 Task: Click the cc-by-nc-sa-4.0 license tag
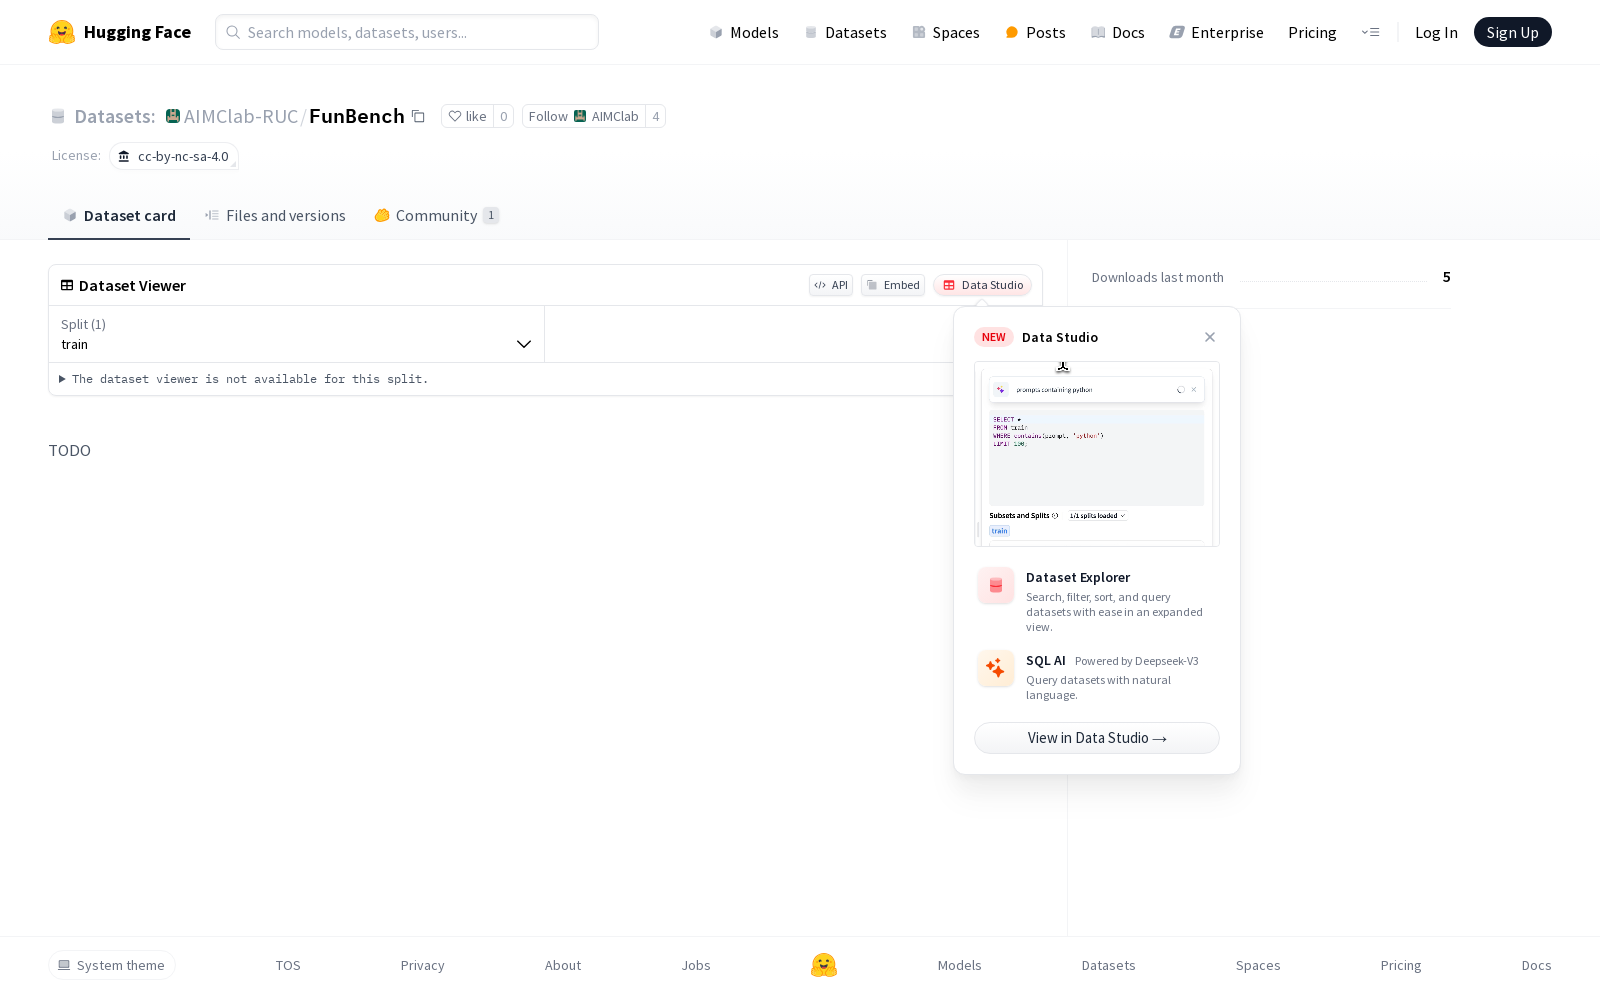click(x=174, y=156)
